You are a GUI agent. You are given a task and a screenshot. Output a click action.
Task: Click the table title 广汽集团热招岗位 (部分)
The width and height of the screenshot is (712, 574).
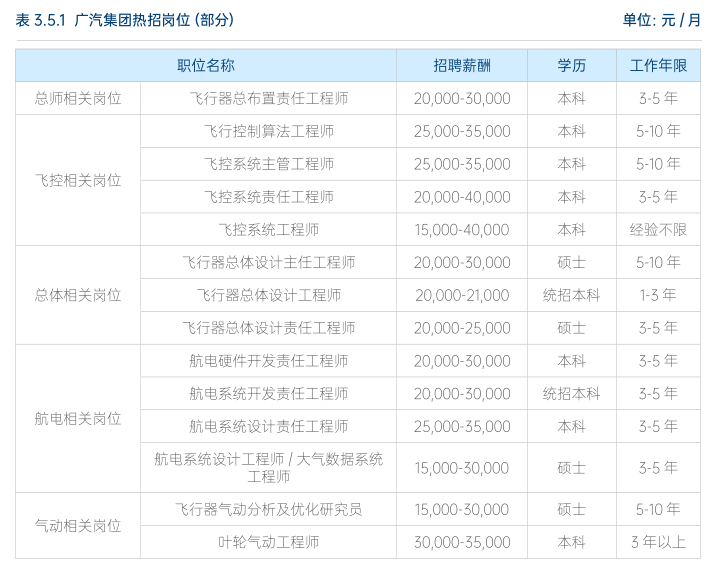point(154,20)
